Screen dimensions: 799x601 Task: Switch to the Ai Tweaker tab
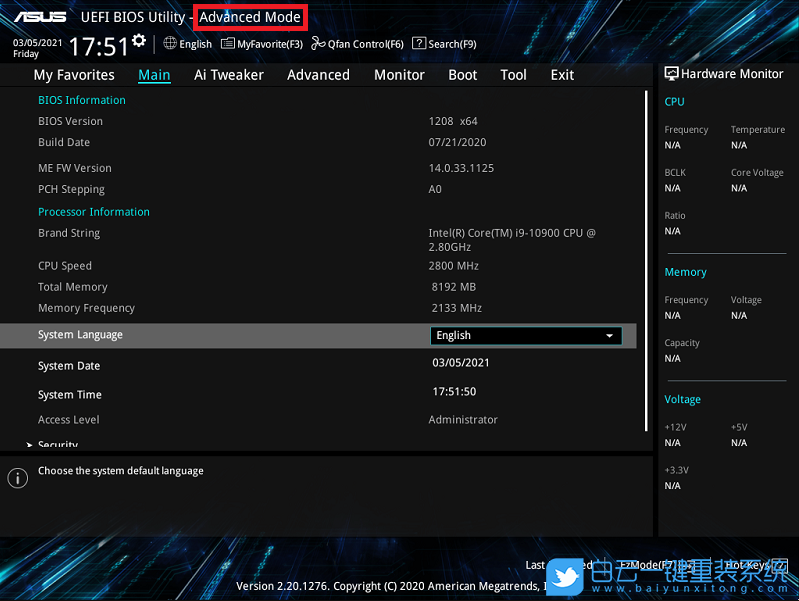click(x=229, y=75)
